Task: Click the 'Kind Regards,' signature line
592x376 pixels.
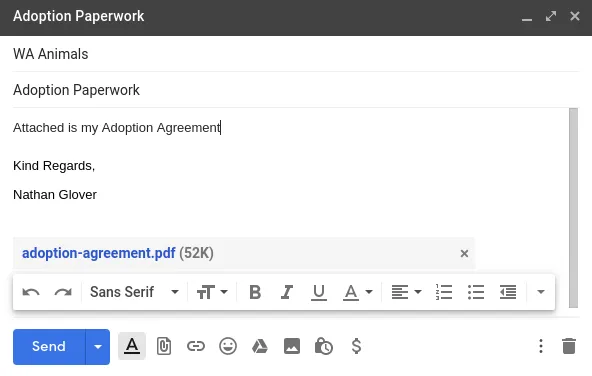Action: [x=54, y=166]
